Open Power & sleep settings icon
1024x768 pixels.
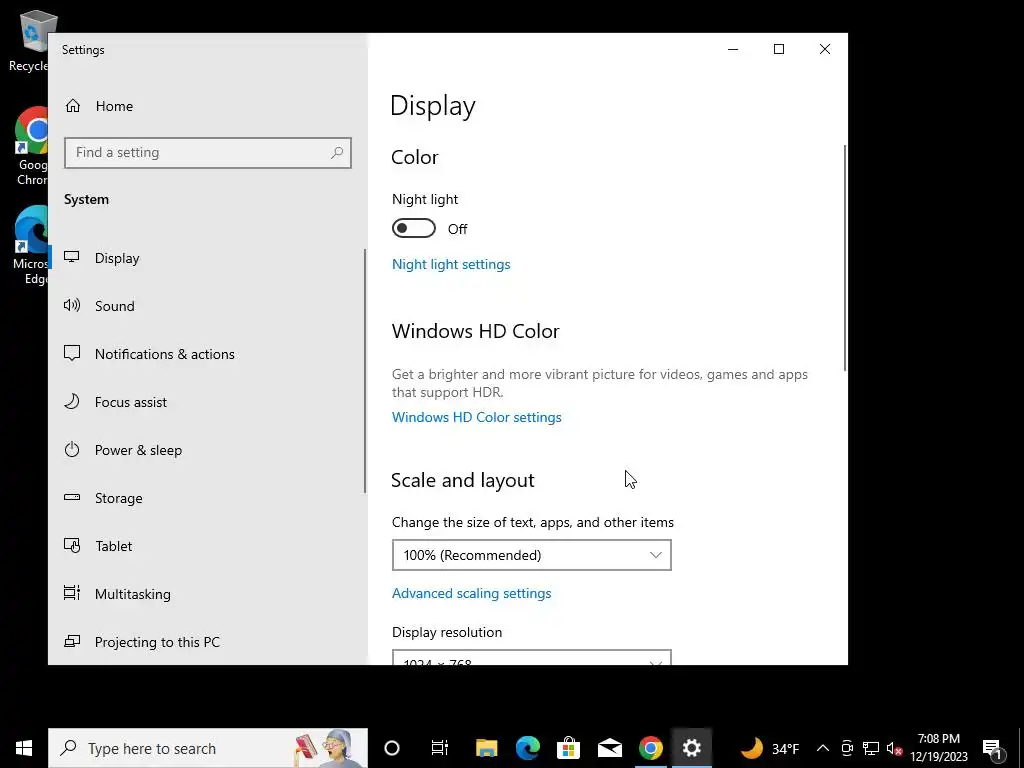pyautogui.click(x=72, y=449)
